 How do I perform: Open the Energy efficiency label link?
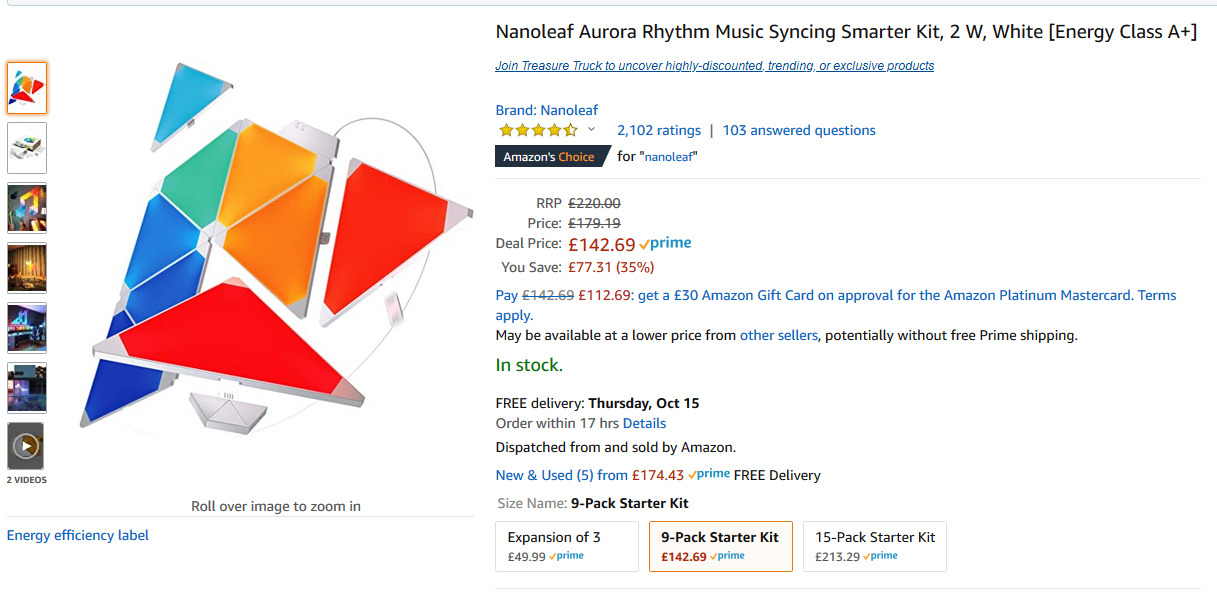point(78,535)
